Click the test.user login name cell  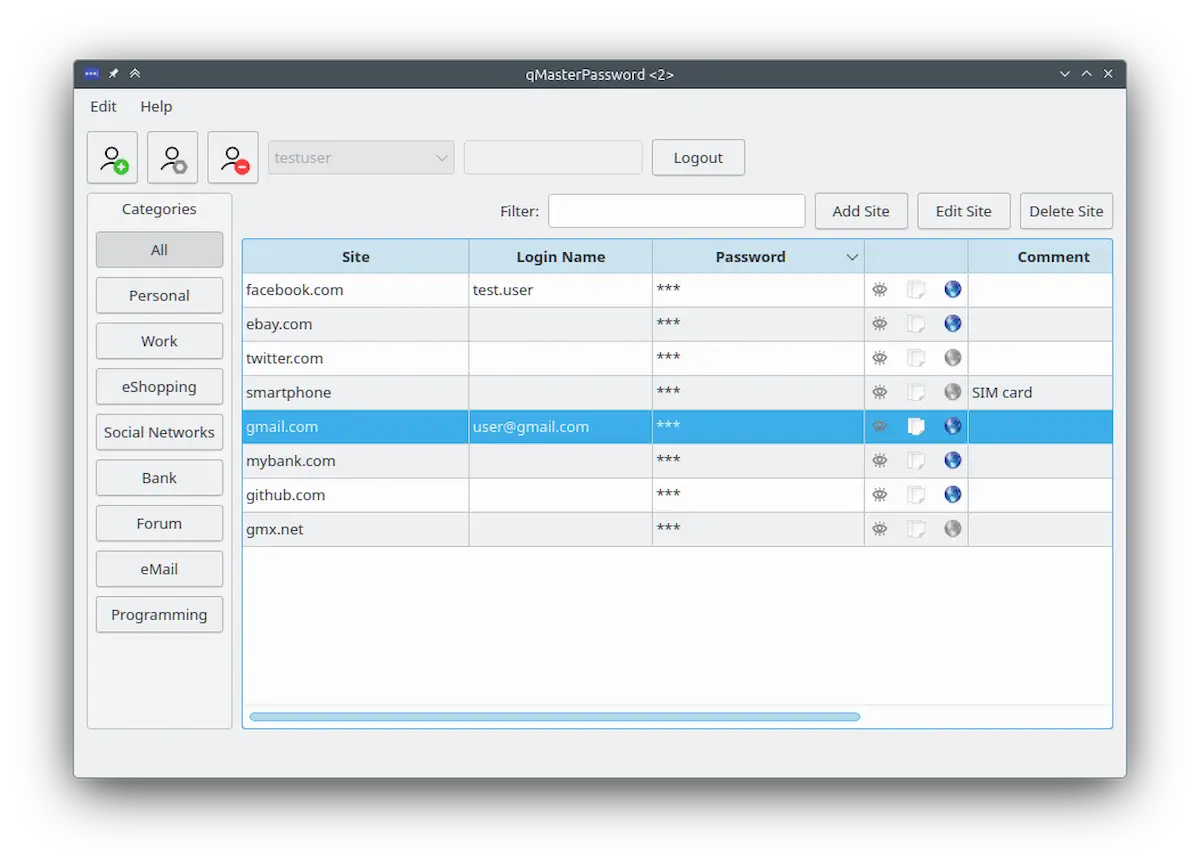(560, 290)
